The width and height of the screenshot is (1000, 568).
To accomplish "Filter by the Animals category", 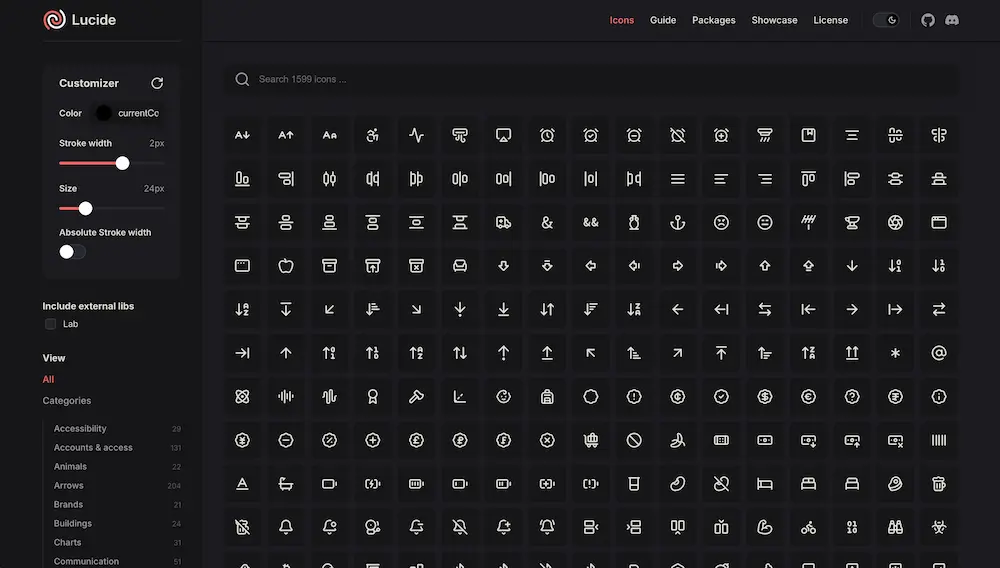I will 70,467.
